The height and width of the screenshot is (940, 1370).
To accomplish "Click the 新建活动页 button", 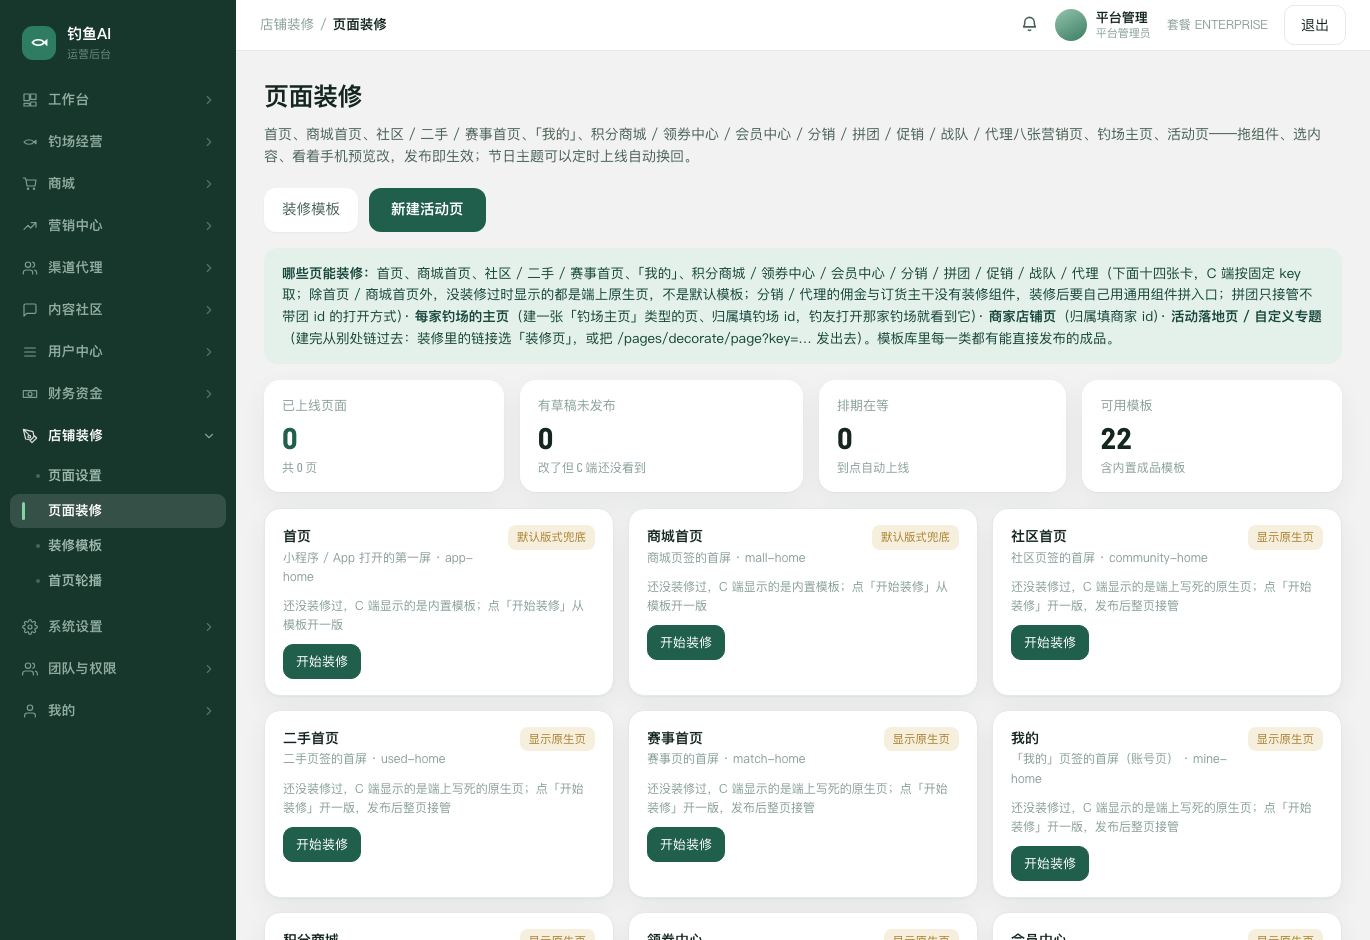I will 427,210.
